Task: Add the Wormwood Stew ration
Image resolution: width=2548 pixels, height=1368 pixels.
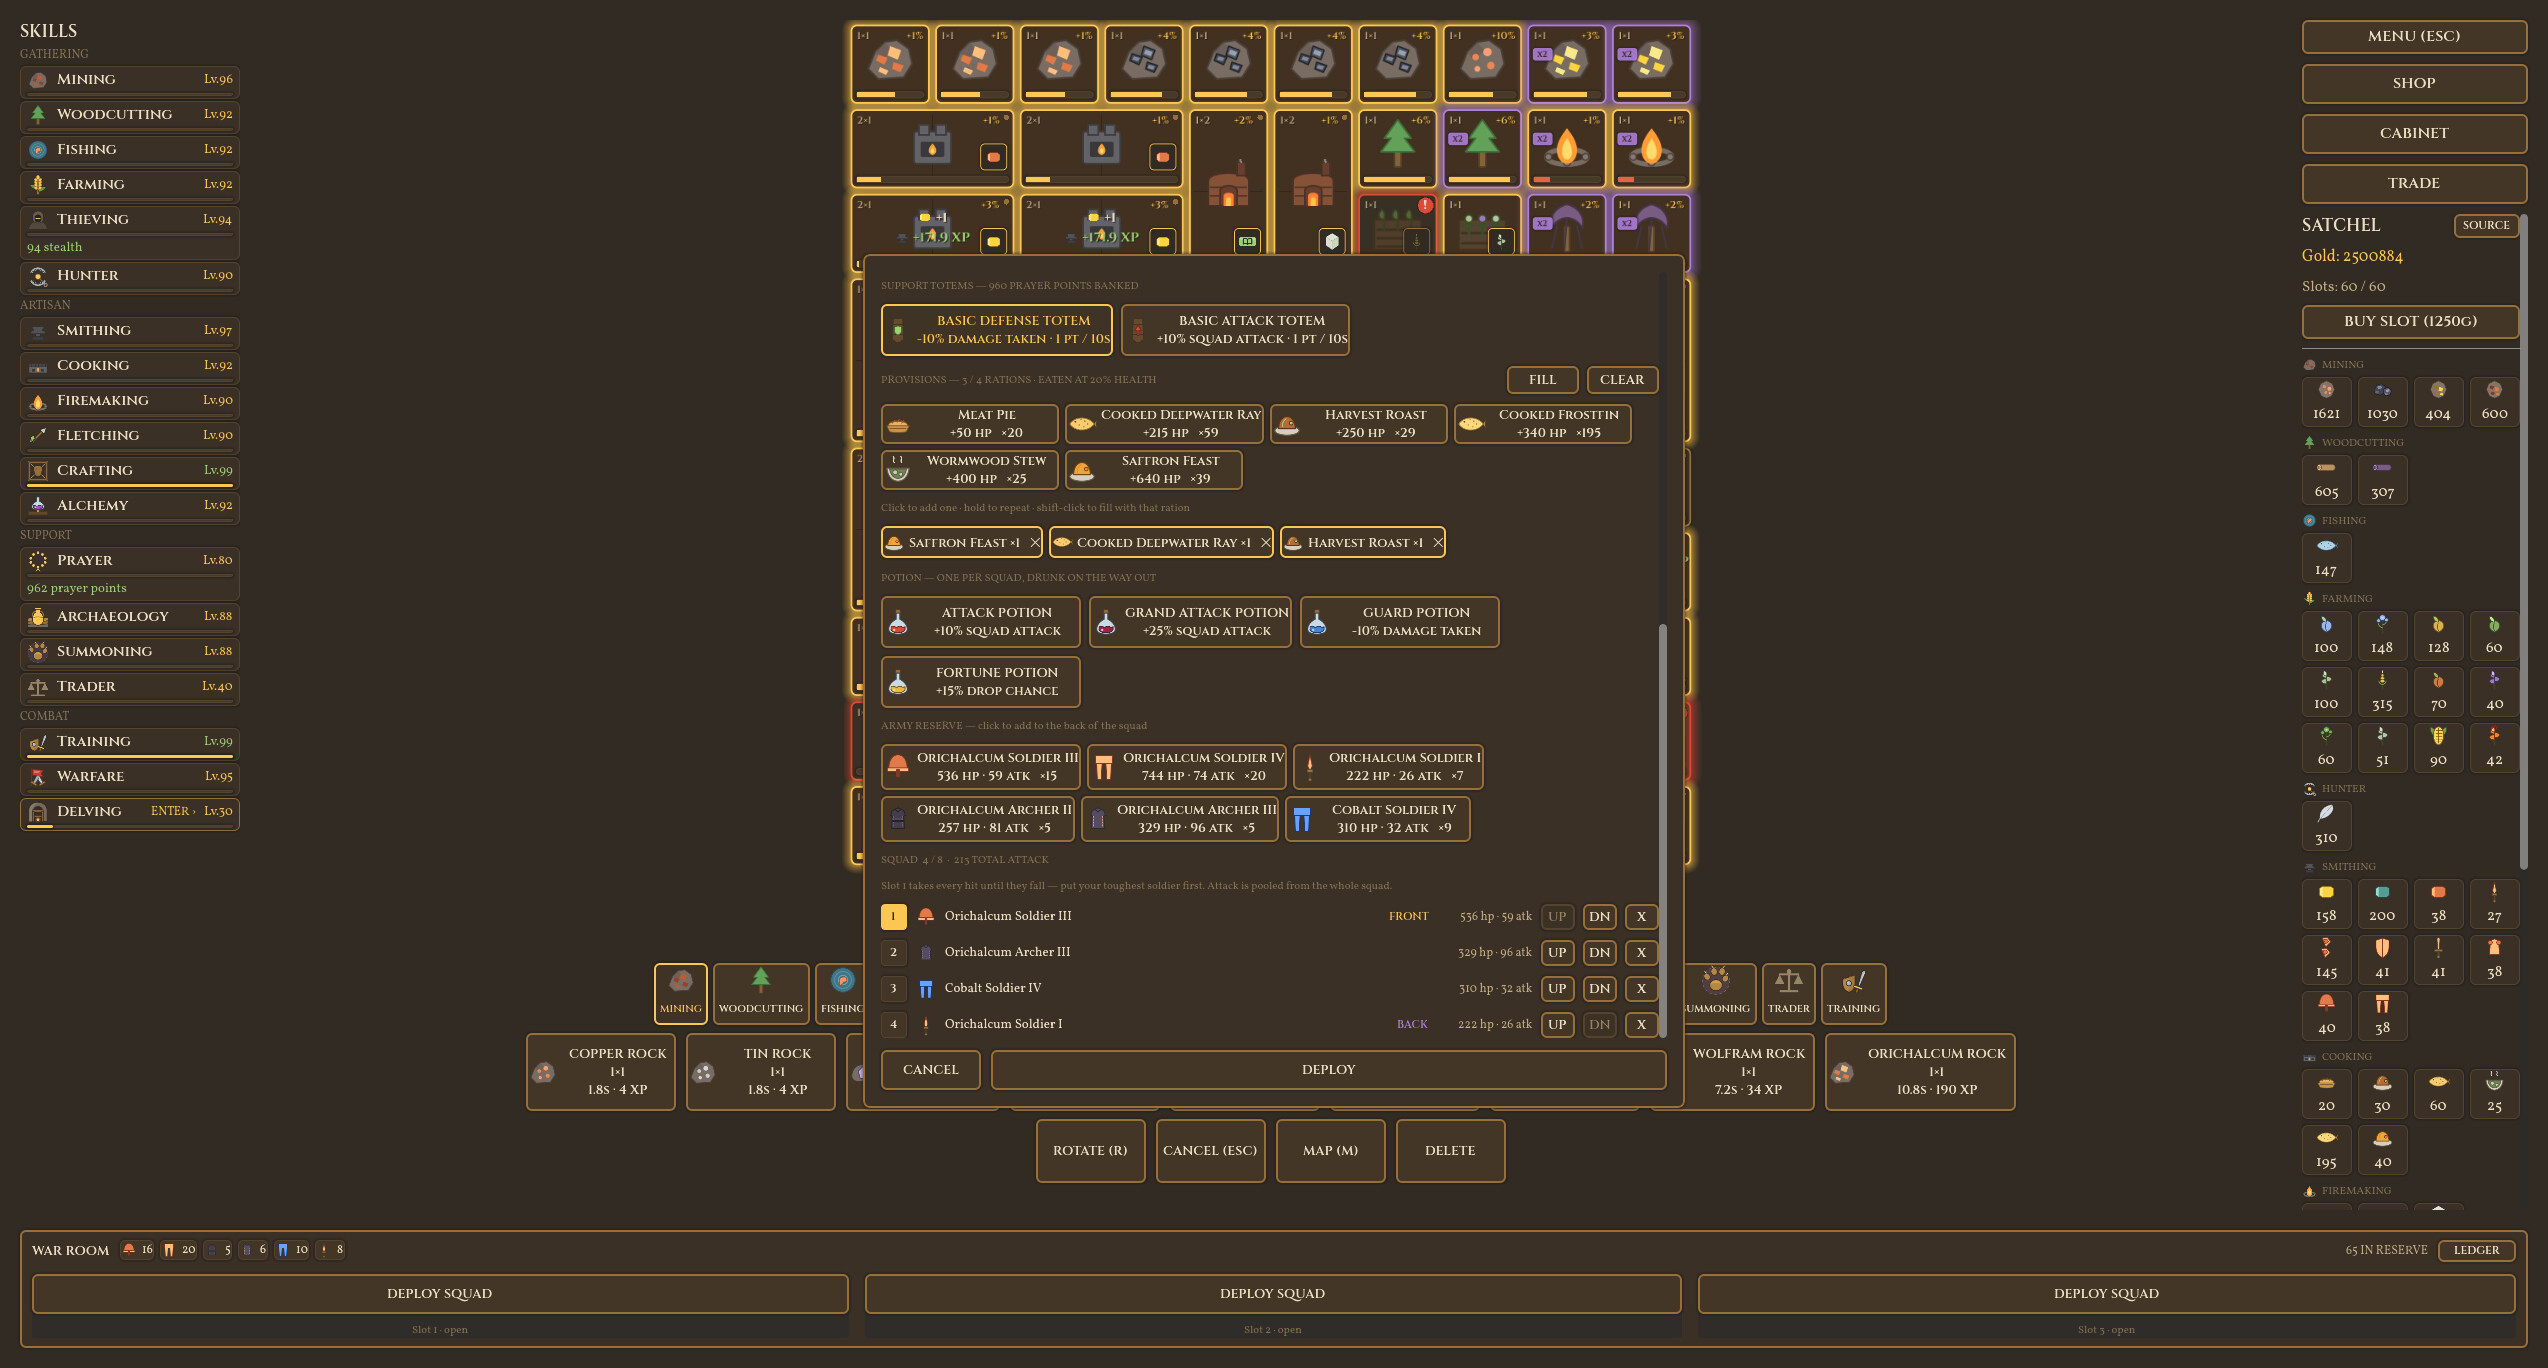Action: tap(969, 469)
